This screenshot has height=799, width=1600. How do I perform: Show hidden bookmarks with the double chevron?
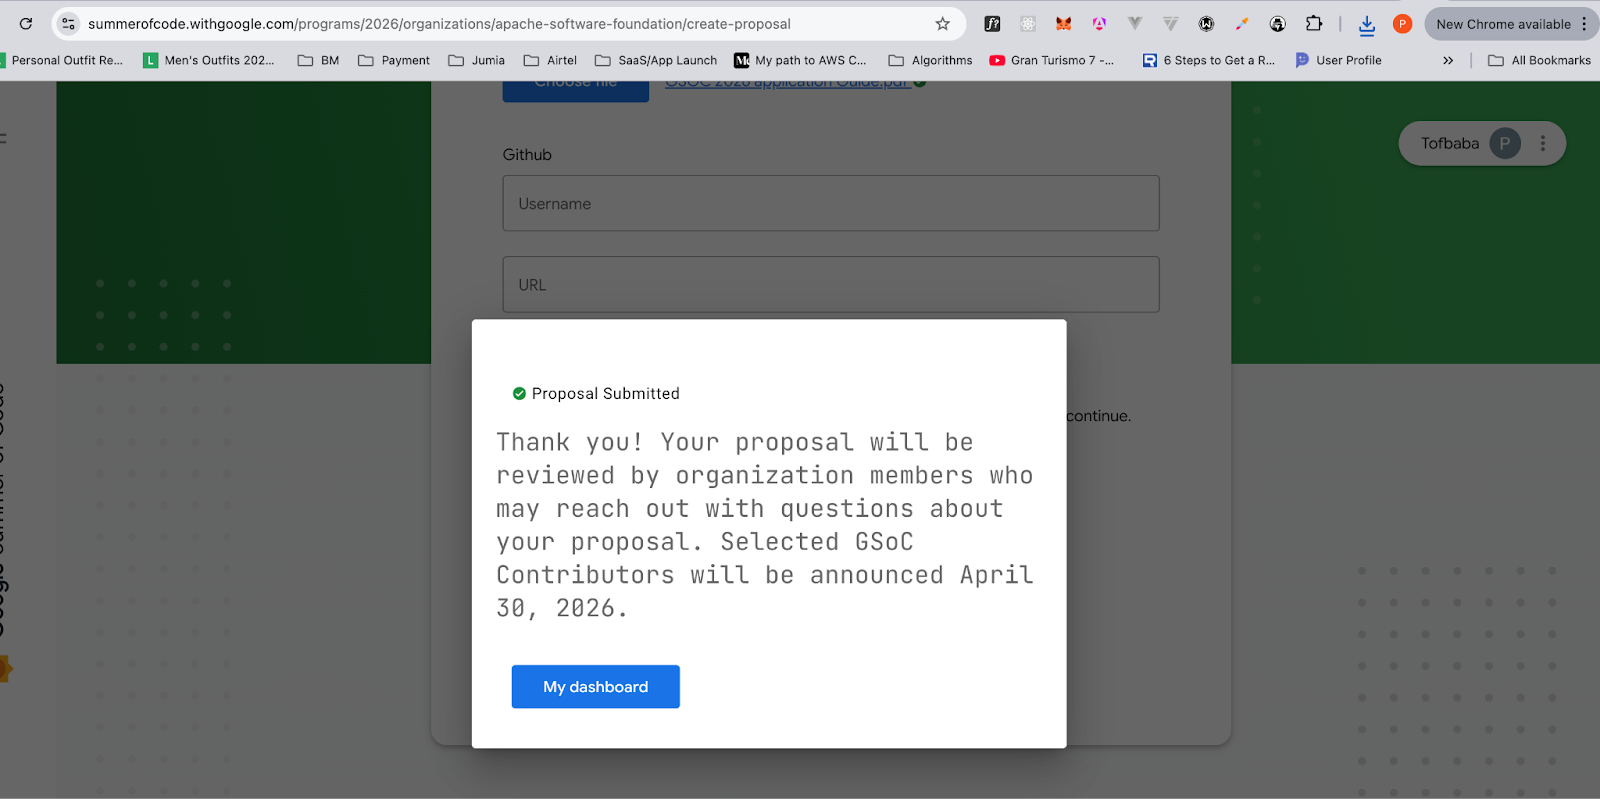[1448, 60]
